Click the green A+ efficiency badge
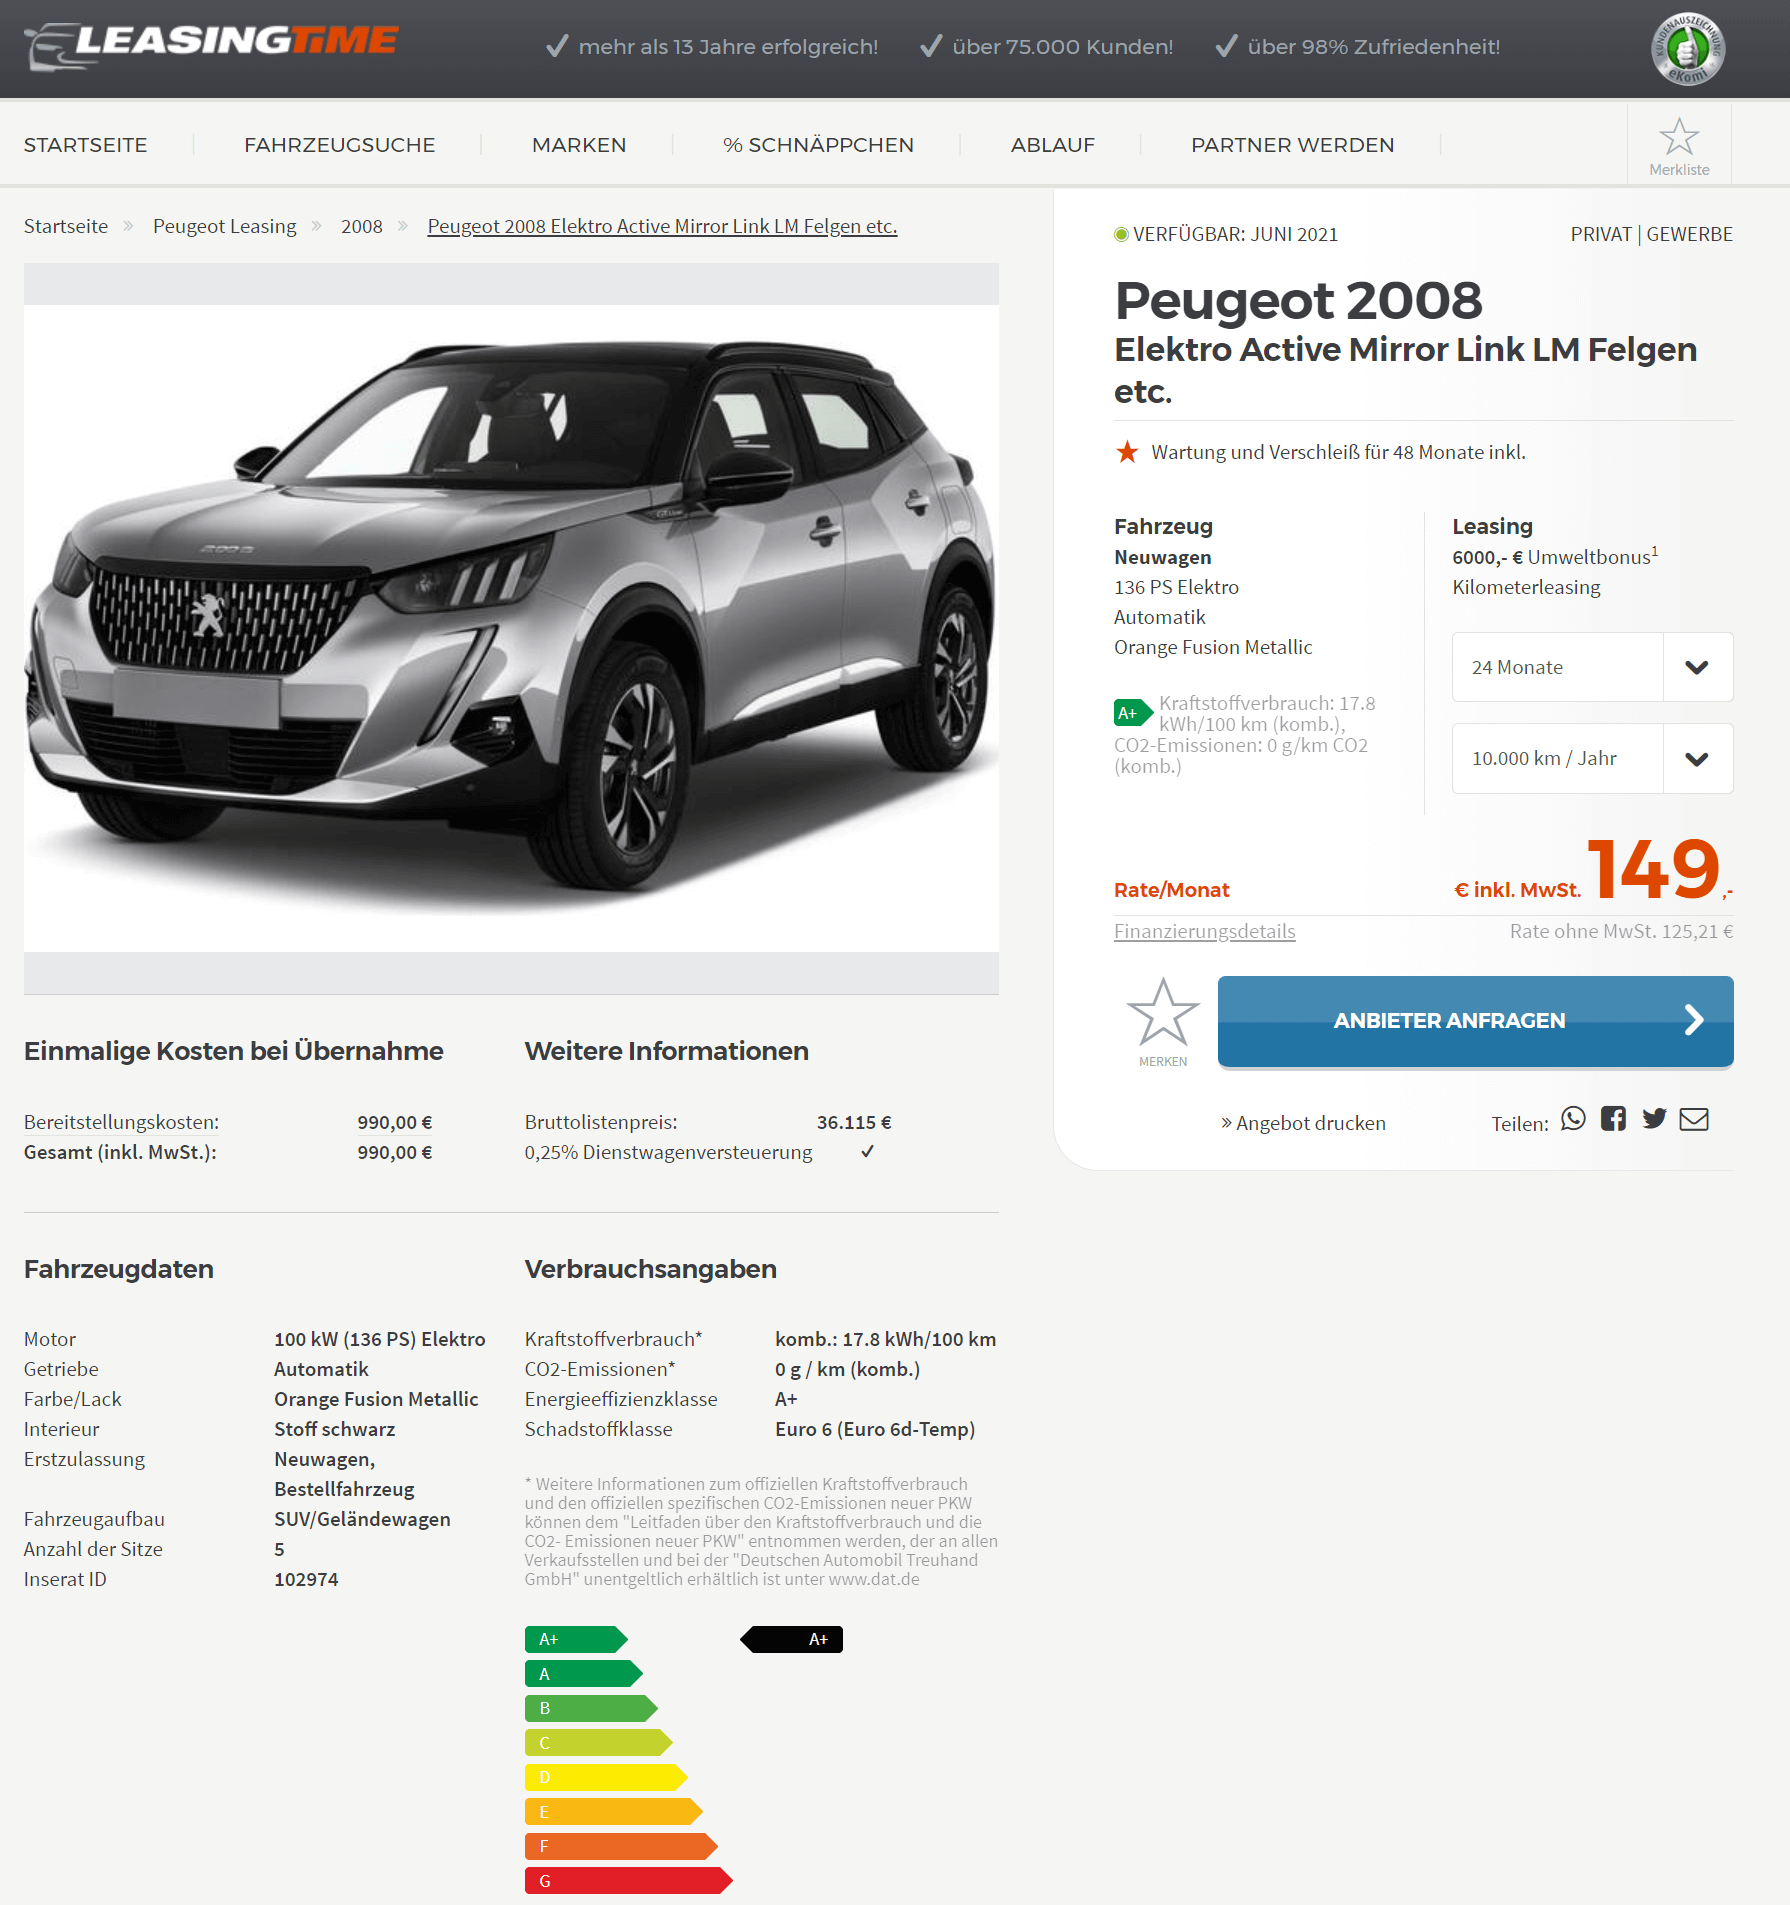 [x=1133, y=712]
